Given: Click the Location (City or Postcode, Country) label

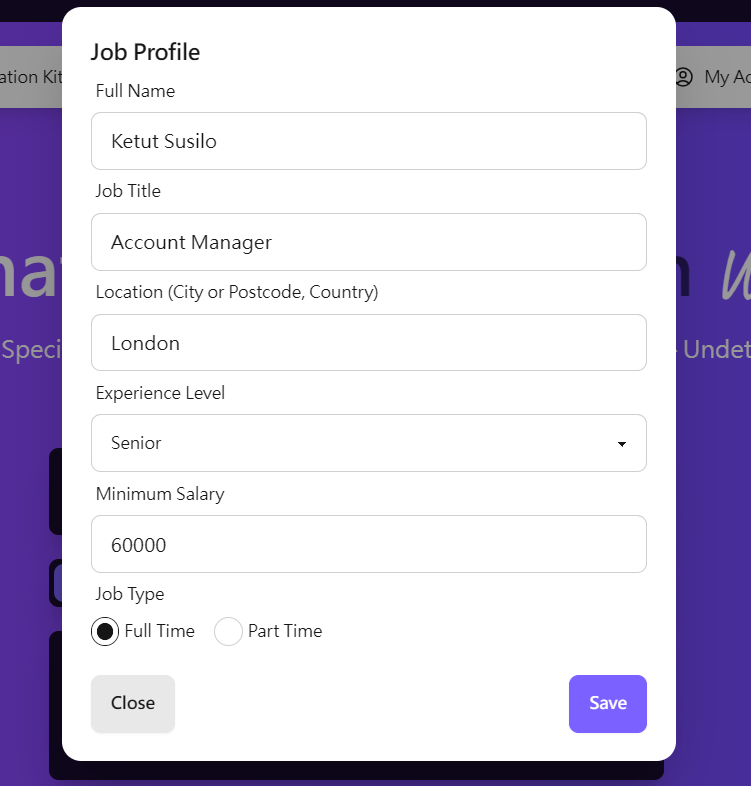Looking at the screenshot, I should coord(237,292).
